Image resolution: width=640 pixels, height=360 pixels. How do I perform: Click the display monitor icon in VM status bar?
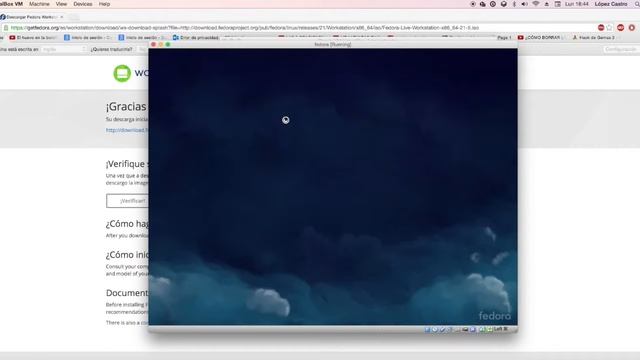[465, 329]
